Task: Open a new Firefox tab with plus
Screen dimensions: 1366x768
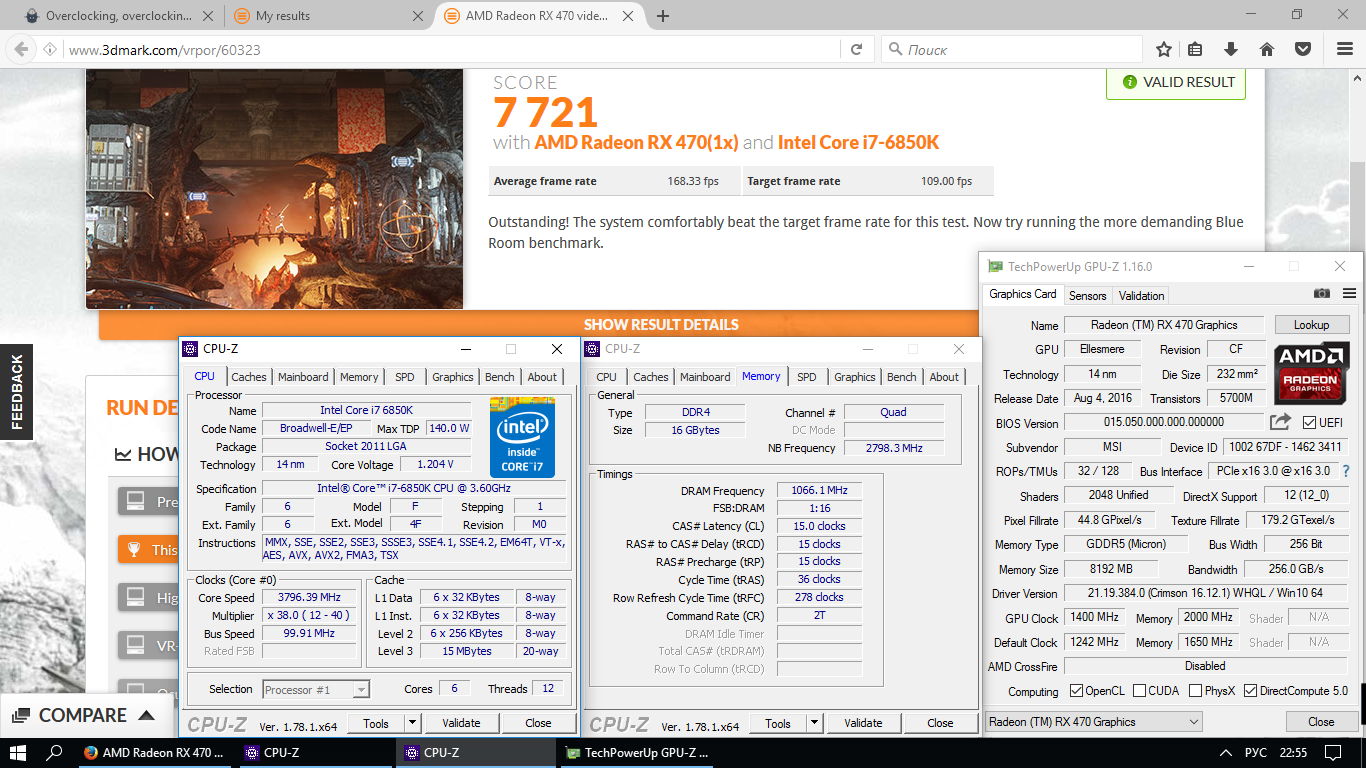Action: click(x=663, y=16)
